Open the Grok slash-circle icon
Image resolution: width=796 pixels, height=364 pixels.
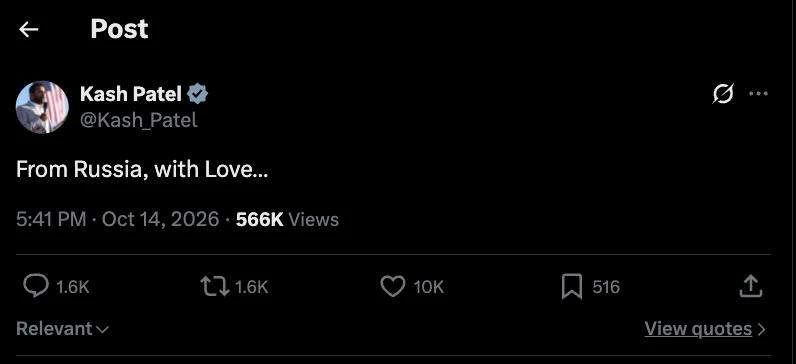tap(723, 93)
